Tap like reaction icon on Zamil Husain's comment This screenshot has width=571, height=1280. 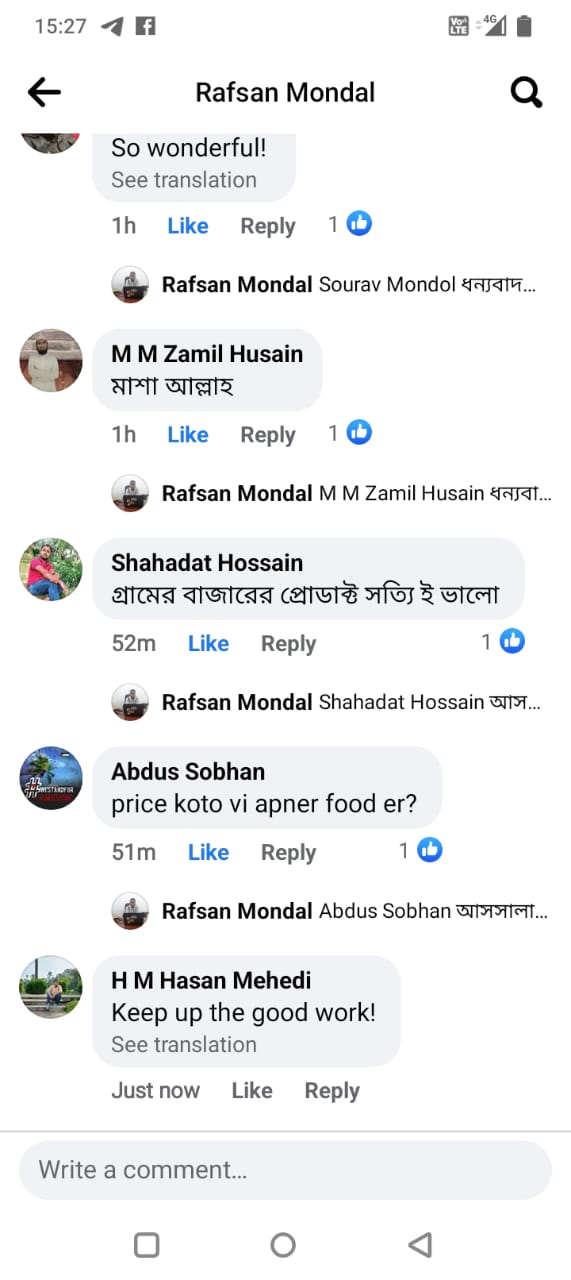pos(359,433)
